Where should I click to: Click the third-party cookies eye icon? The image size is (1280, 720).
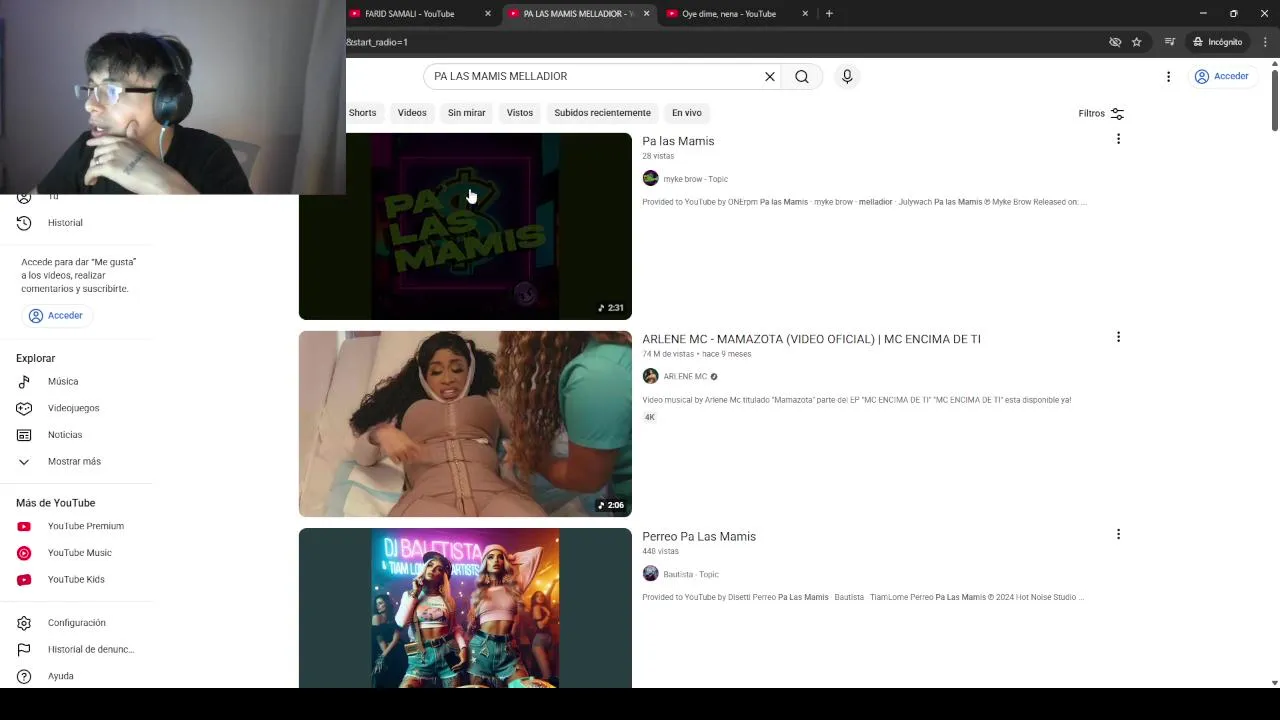click(1115, 42)
